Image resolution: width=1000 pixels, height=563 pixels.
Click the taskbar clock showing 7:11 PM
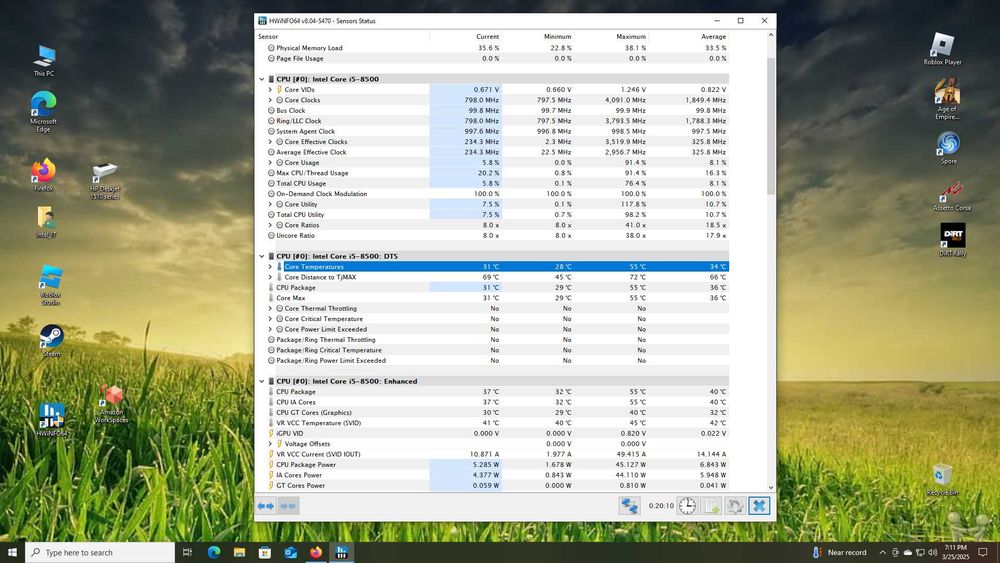point(955,552)
